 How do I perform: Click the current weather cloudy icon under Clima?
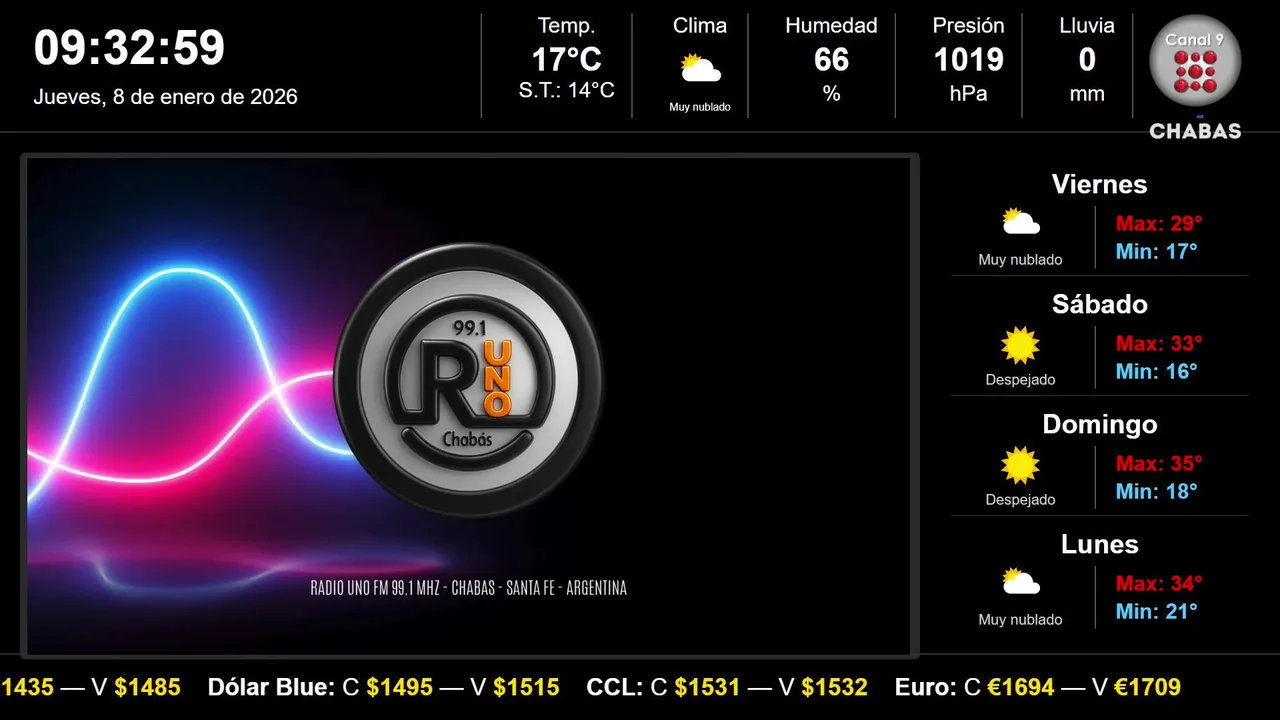click(x=700, y=69)
